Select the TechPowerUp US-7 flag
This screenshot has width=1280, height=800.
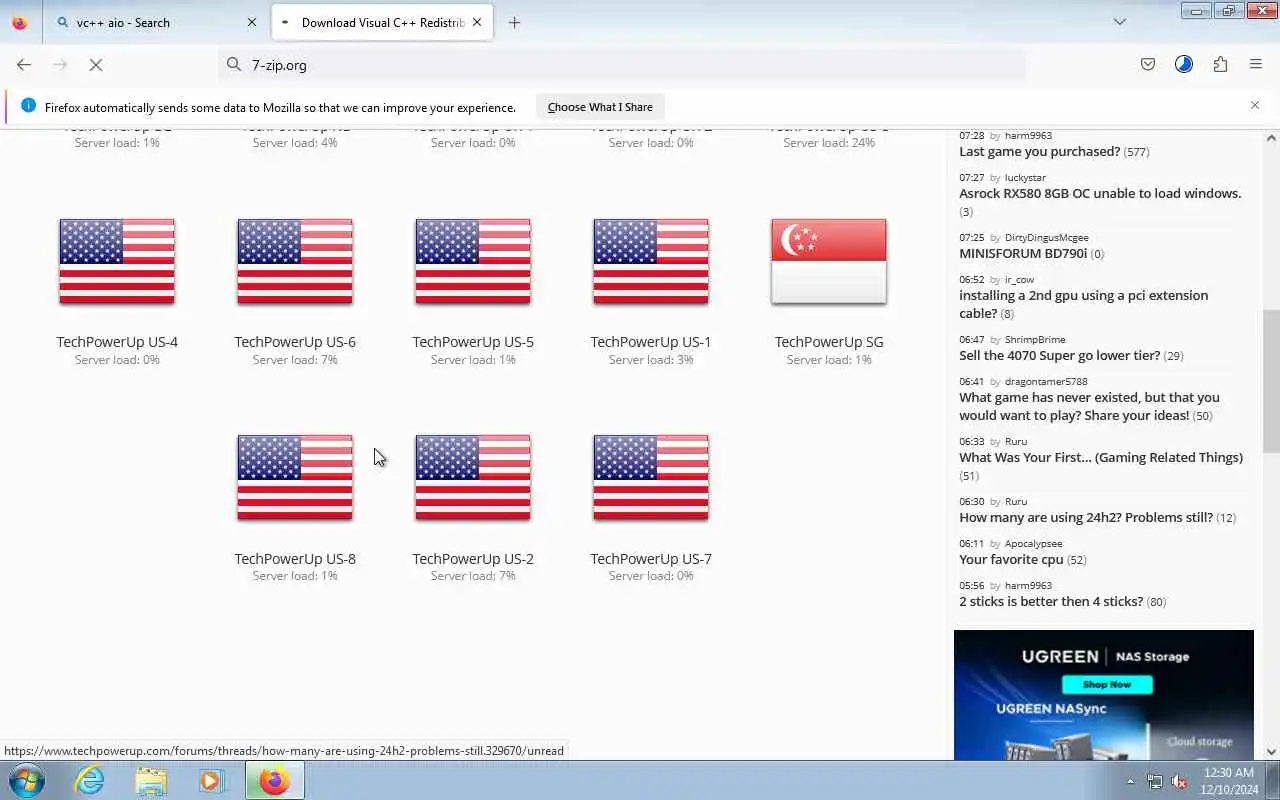pyautogui.click(x=651, y=478)
